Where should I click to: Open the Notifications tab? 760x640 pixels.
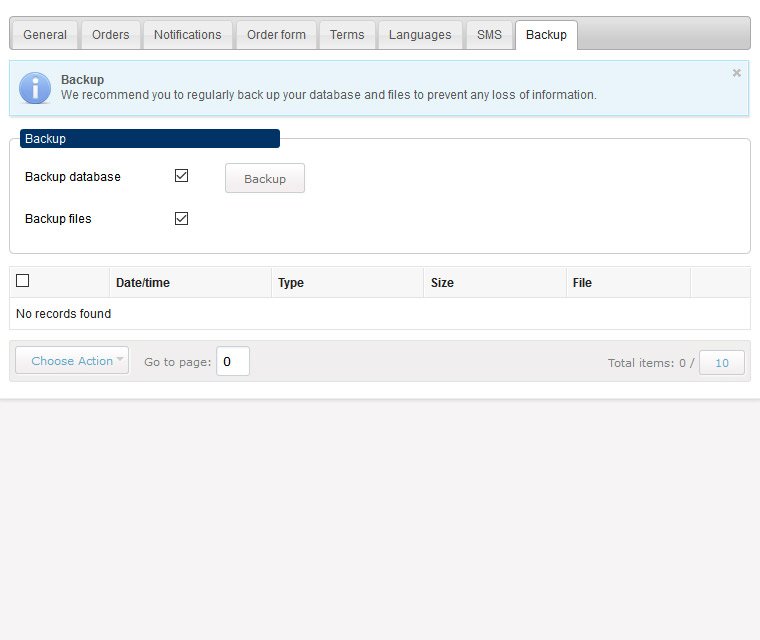pyautogui.click(x=188, y=35)
